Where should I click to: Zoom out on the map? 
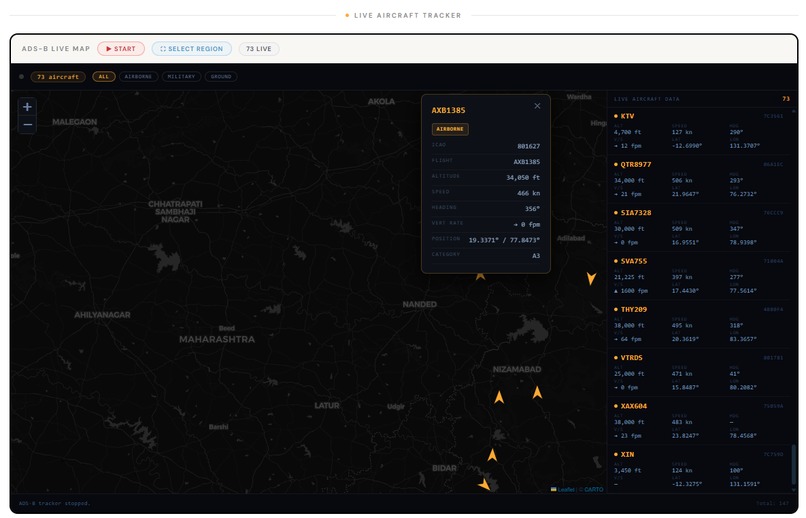tap(27, 124)
